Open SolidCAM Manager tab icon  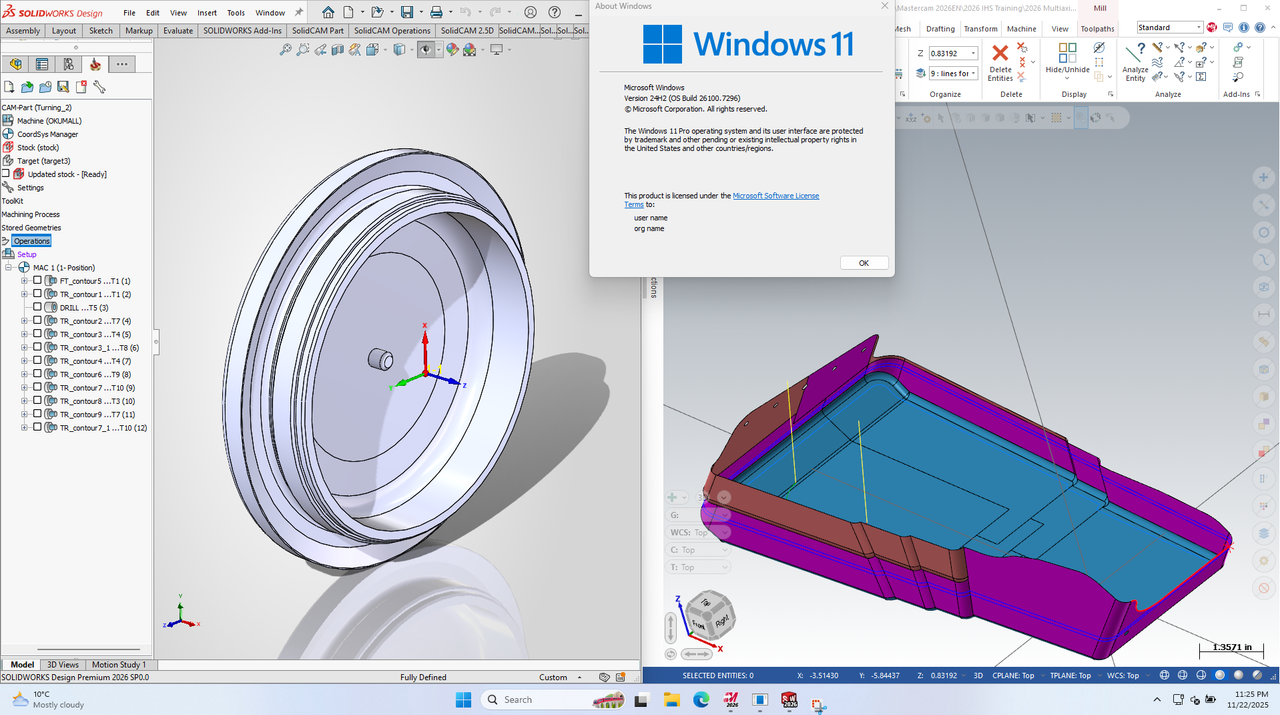coord(95,64)
